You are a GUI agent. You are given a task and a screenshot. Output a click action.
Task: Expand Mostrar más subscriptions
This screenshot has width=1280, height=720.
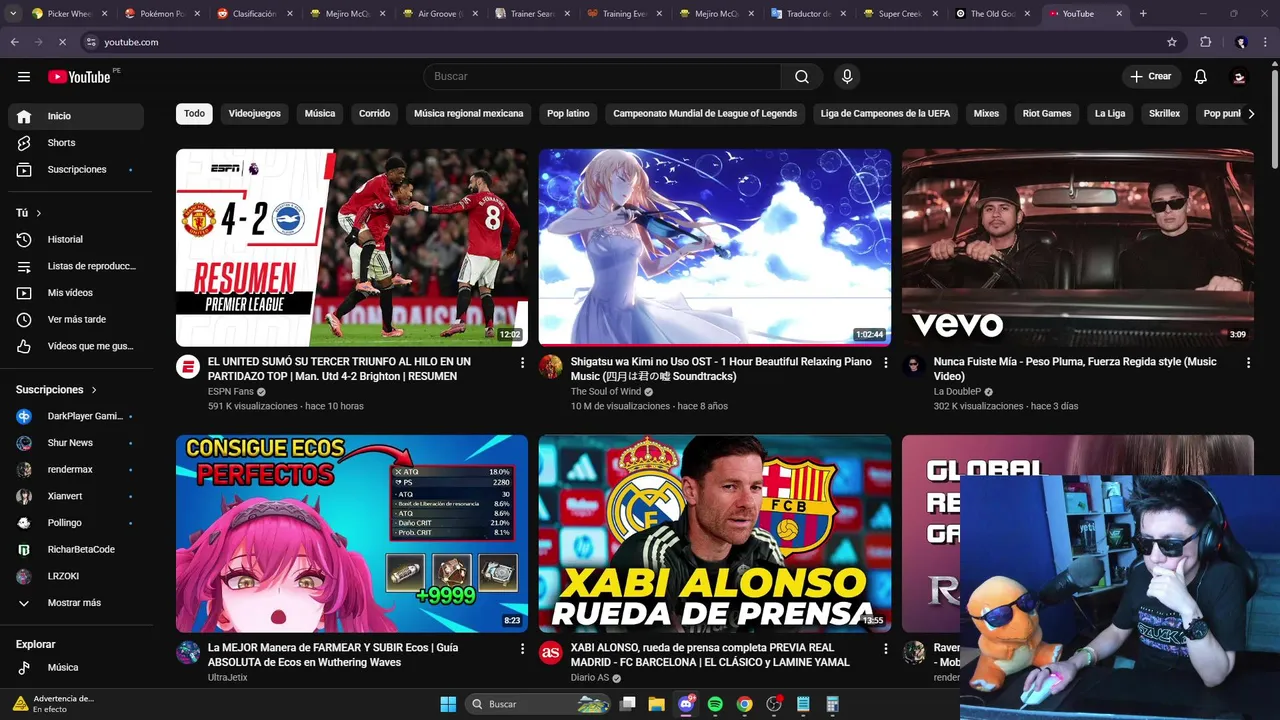(76, 603)
